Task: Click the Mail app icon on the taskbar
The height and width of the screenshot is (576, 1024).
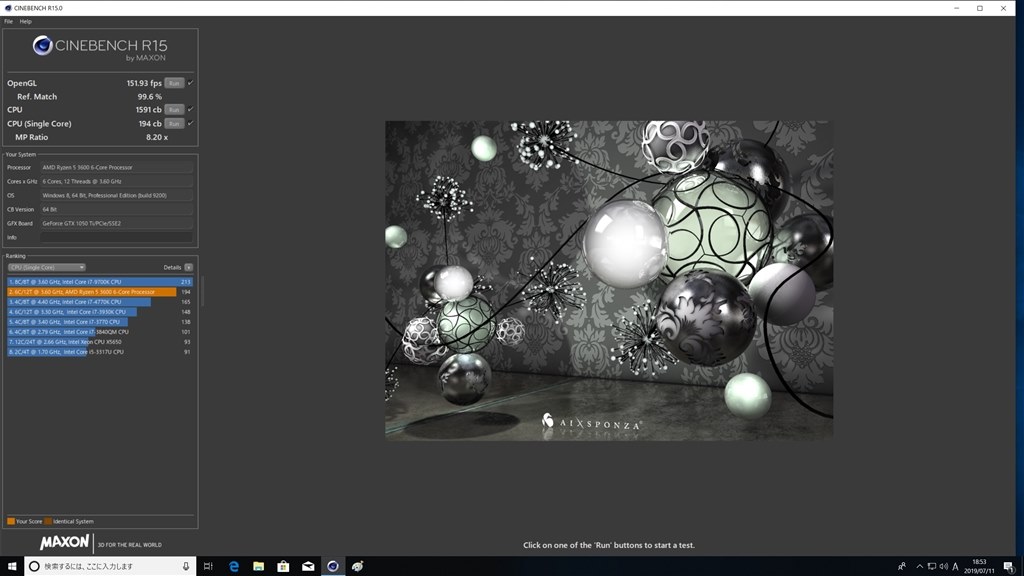Action: click(x=308, y=566)
